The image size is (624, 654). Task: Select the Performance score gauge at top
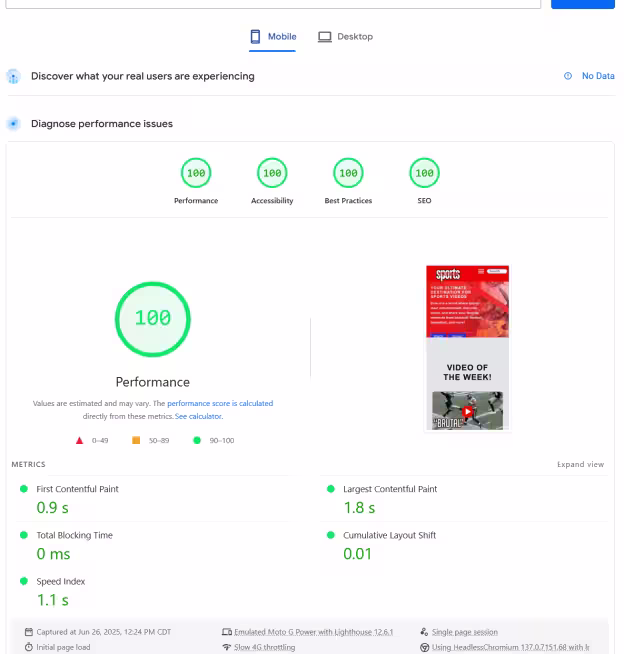point(196,173)
